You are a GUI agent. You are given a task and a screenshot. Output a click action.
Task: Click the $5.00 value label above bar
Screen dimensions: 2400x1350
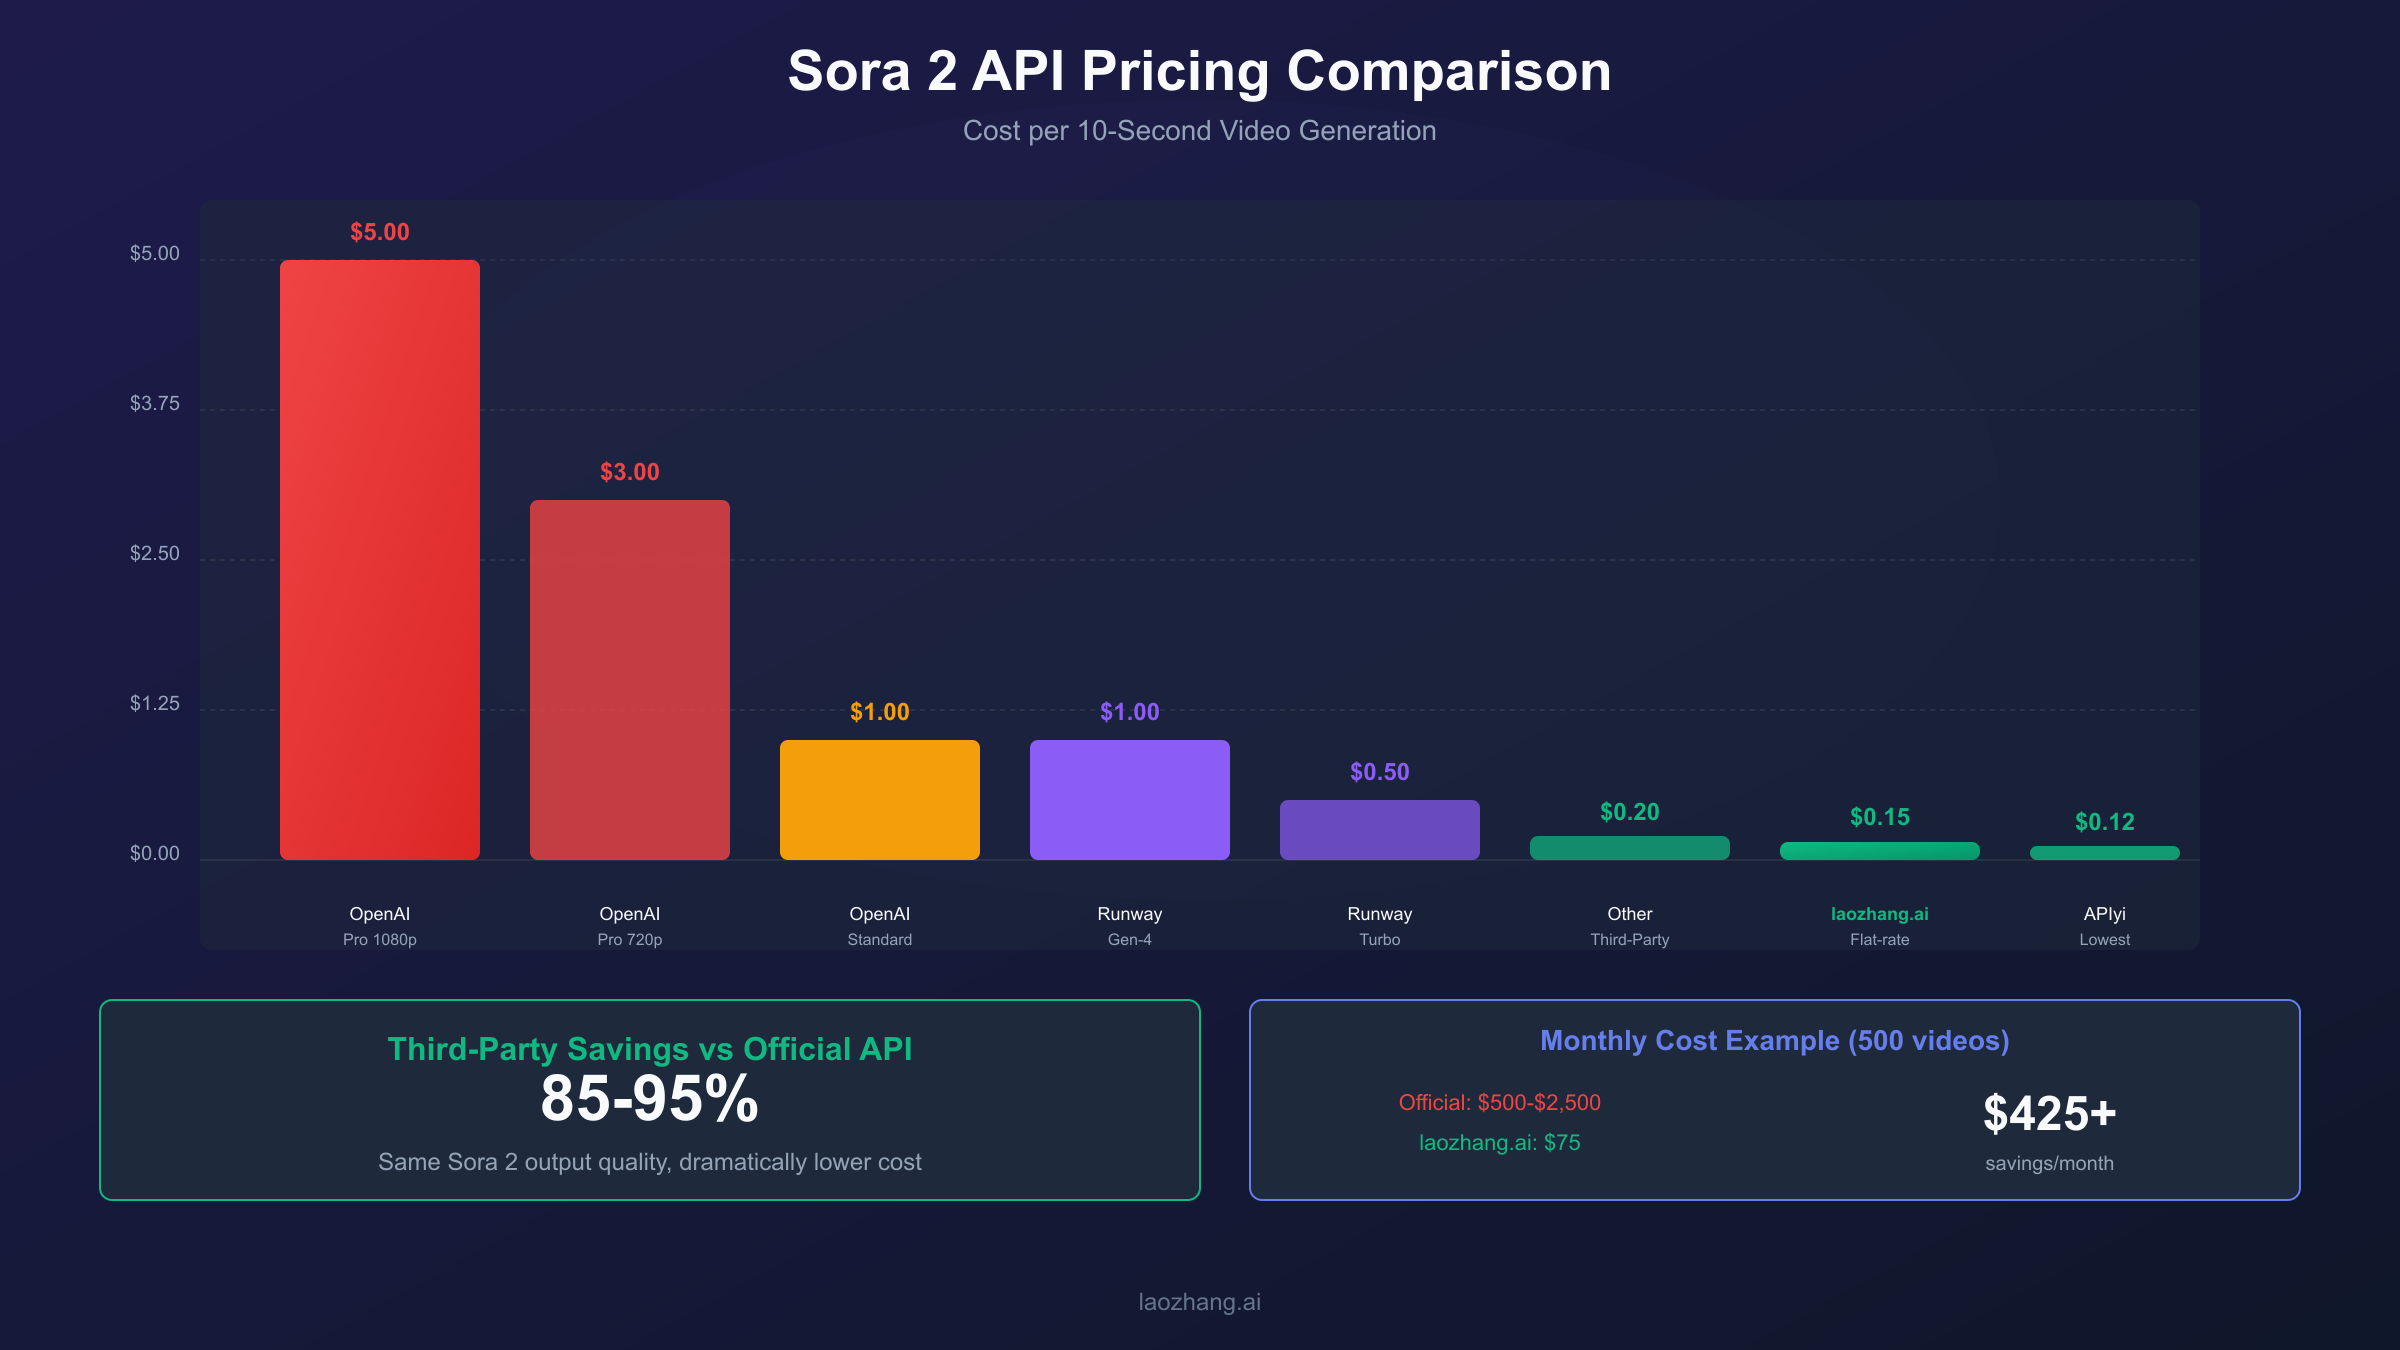tap(380, 232)
